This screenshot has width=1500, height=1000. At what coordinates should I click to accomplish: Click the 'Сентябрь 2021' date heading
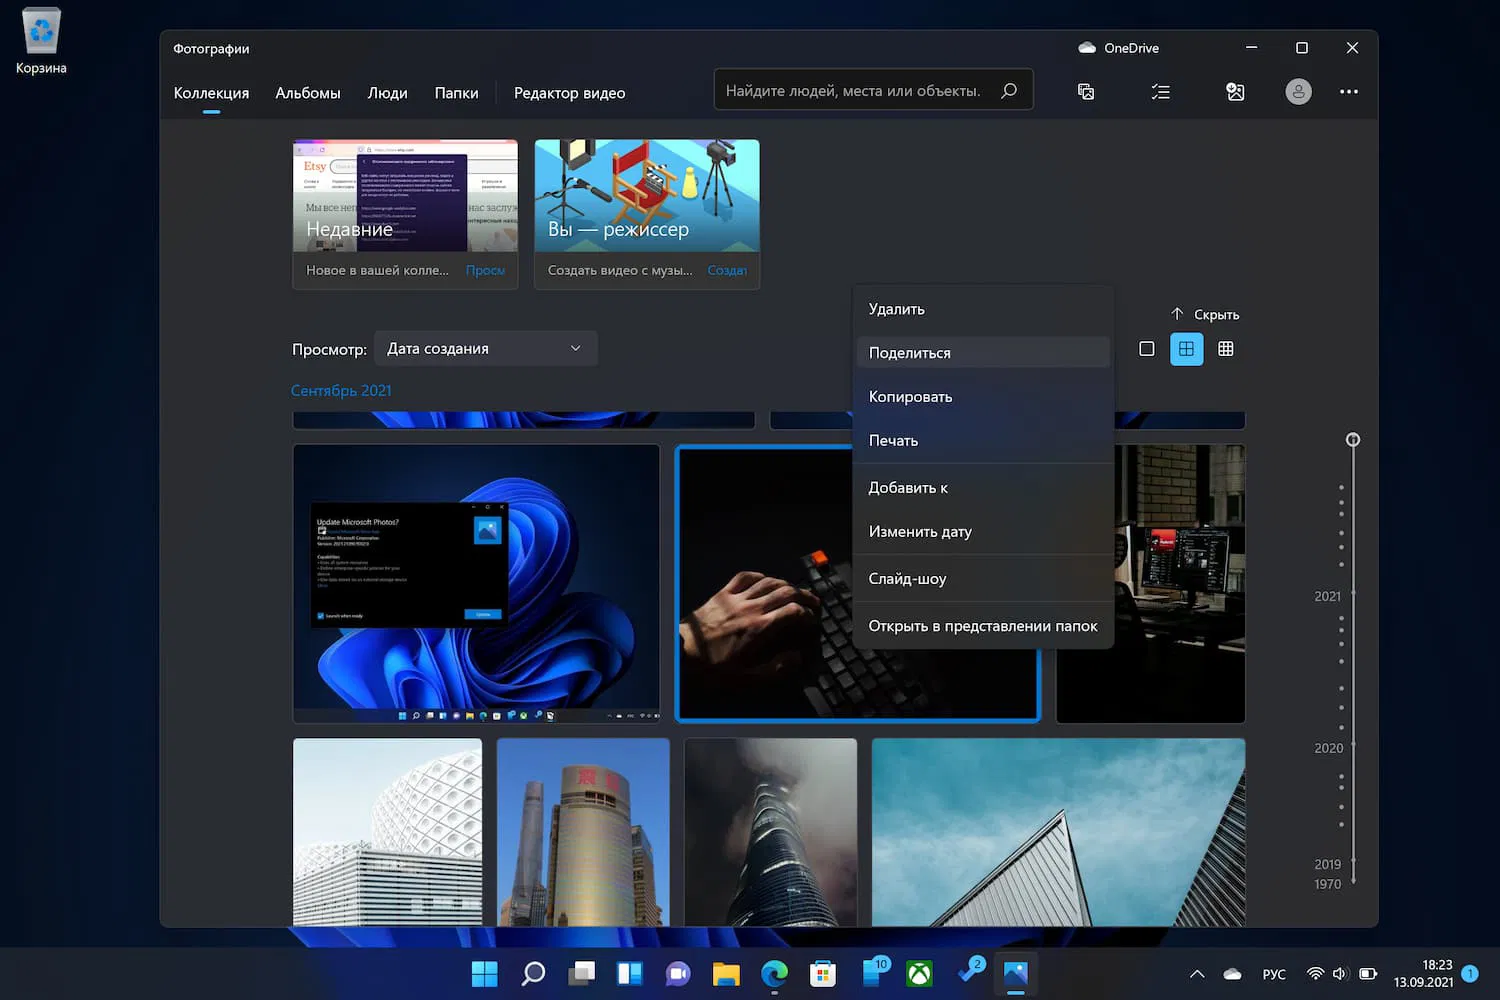tap(341, 390)
